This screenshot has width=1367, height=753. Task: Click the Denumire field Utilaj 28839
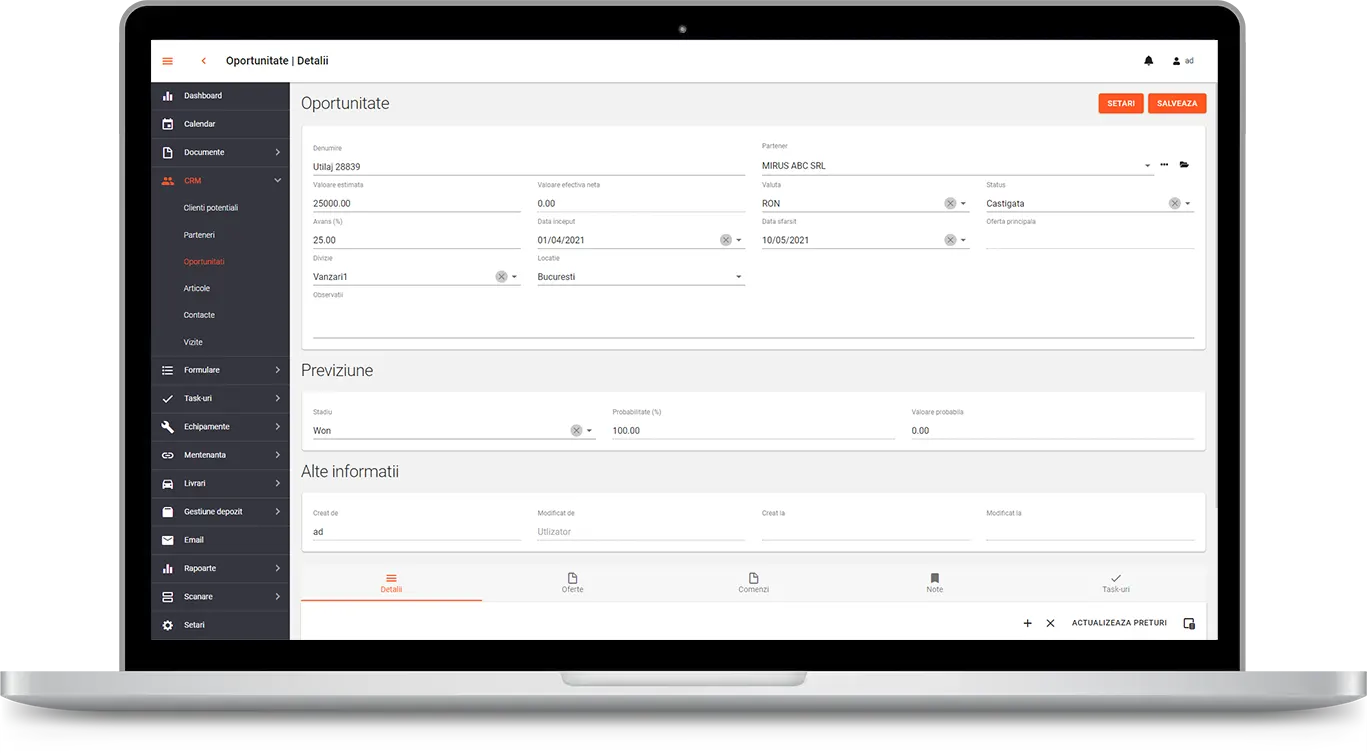tap(529, 166)
